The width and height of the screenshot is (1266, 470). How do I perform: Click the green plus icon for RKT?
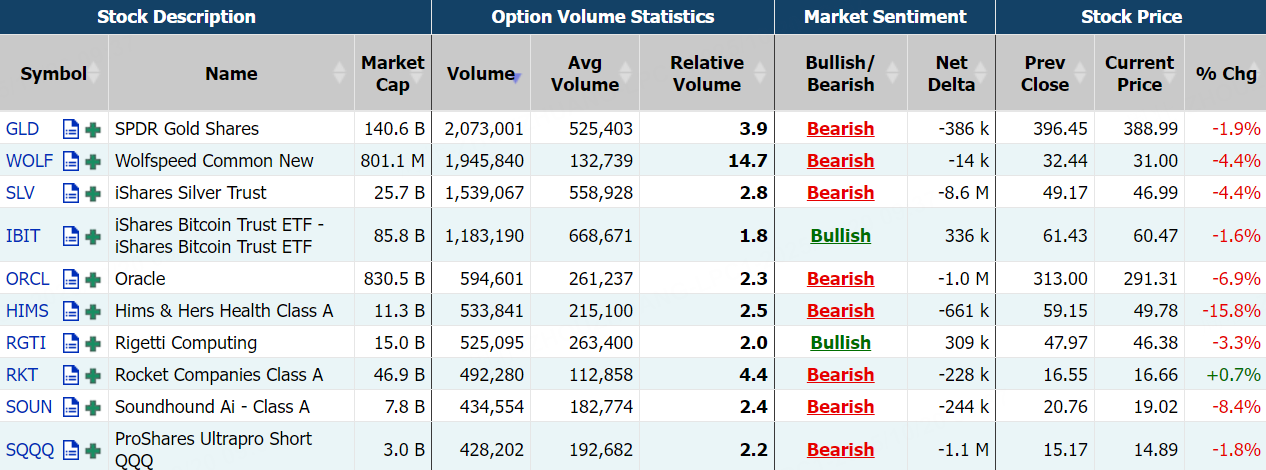pyautogui.click(x=93, y=375)
